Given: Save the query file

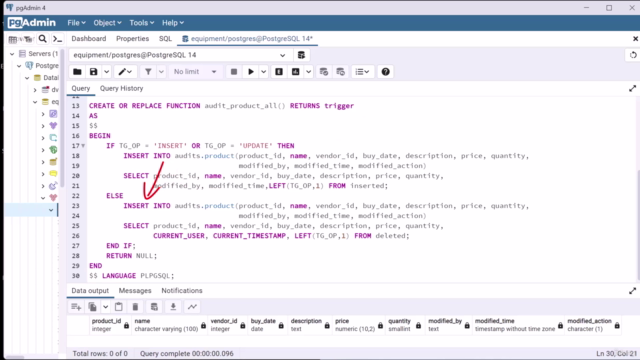Looking at the screenshot, I should [x=93, y=72].
